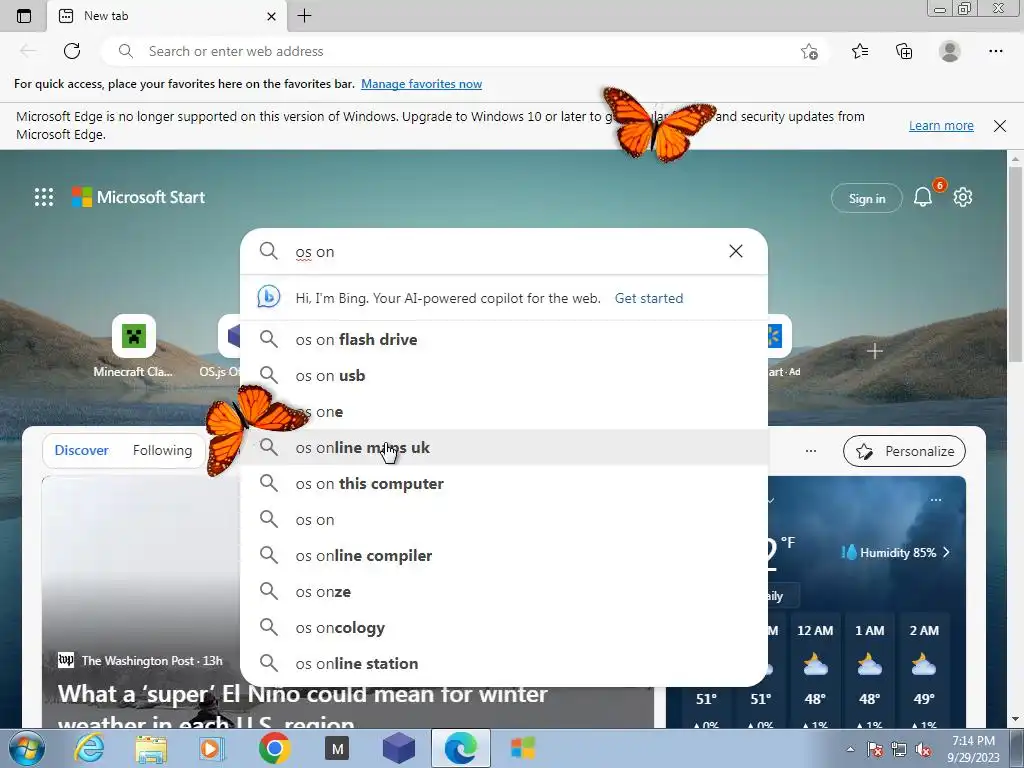
Task: Select the 12 AM hourly forecast
Action: [x=815, y=669]
